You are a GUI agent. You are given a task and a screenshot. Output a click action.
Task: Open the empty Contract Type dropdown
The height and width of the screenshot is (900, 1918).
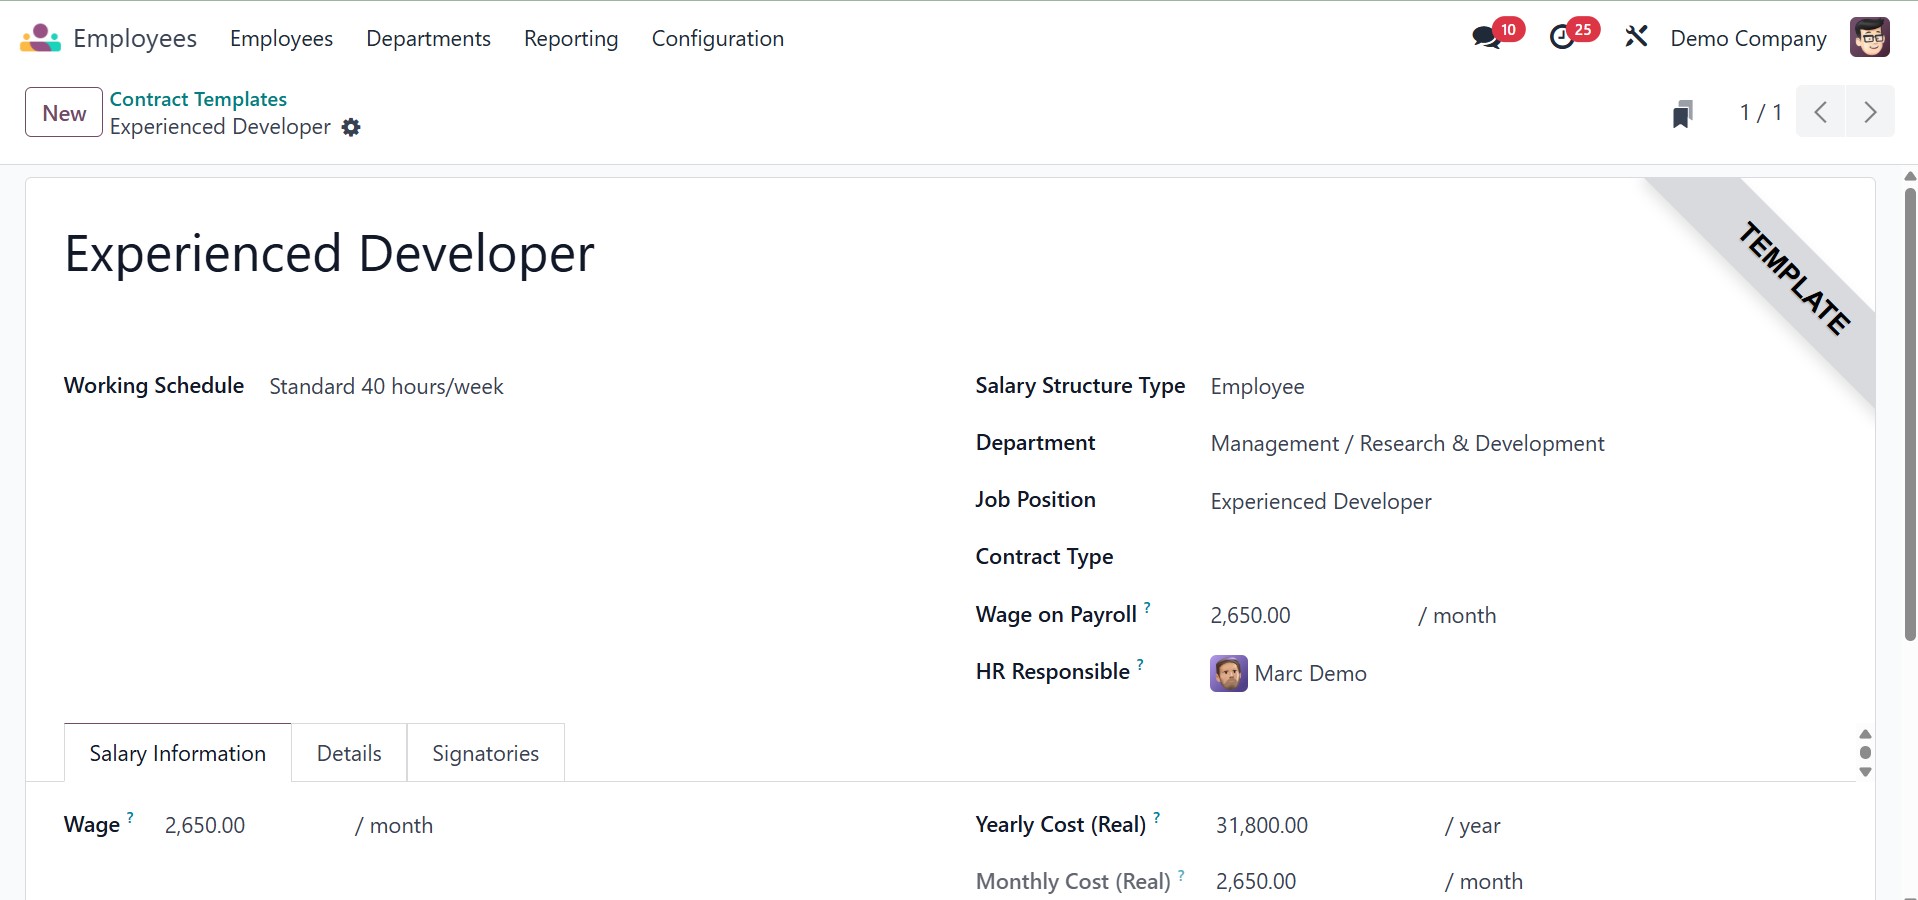coord(1522,558)
